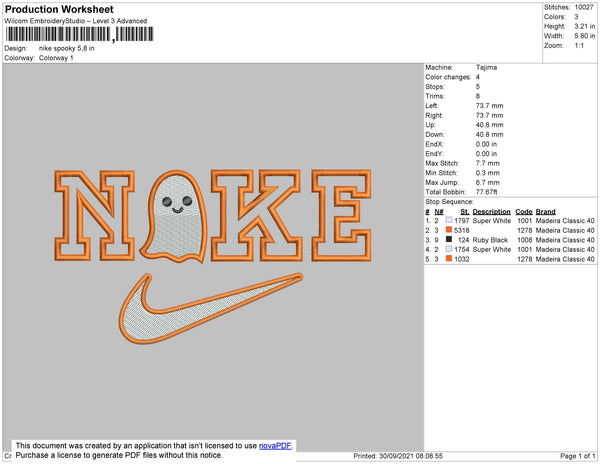Click the 'Page 1 of 1' footer
Viewport: 600px width, 464px height.
(x=577, y=456)
